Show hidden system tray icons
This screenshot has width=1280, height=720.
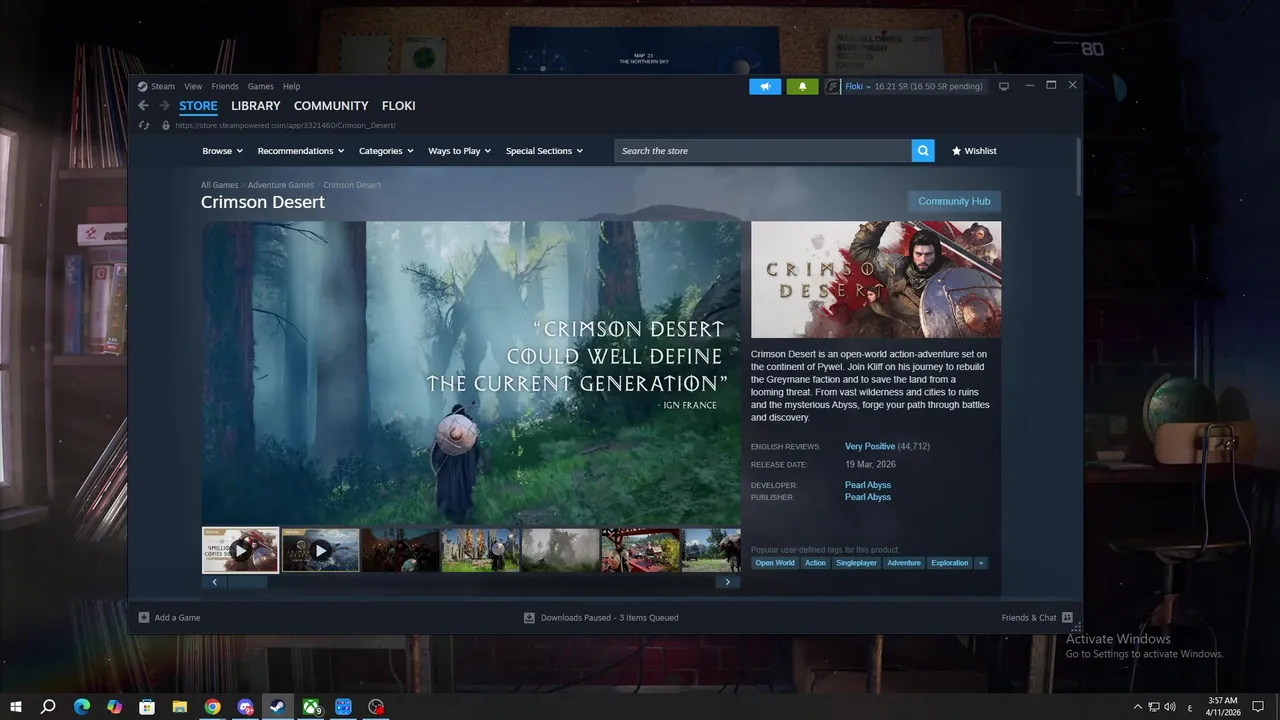(1138, 707)
